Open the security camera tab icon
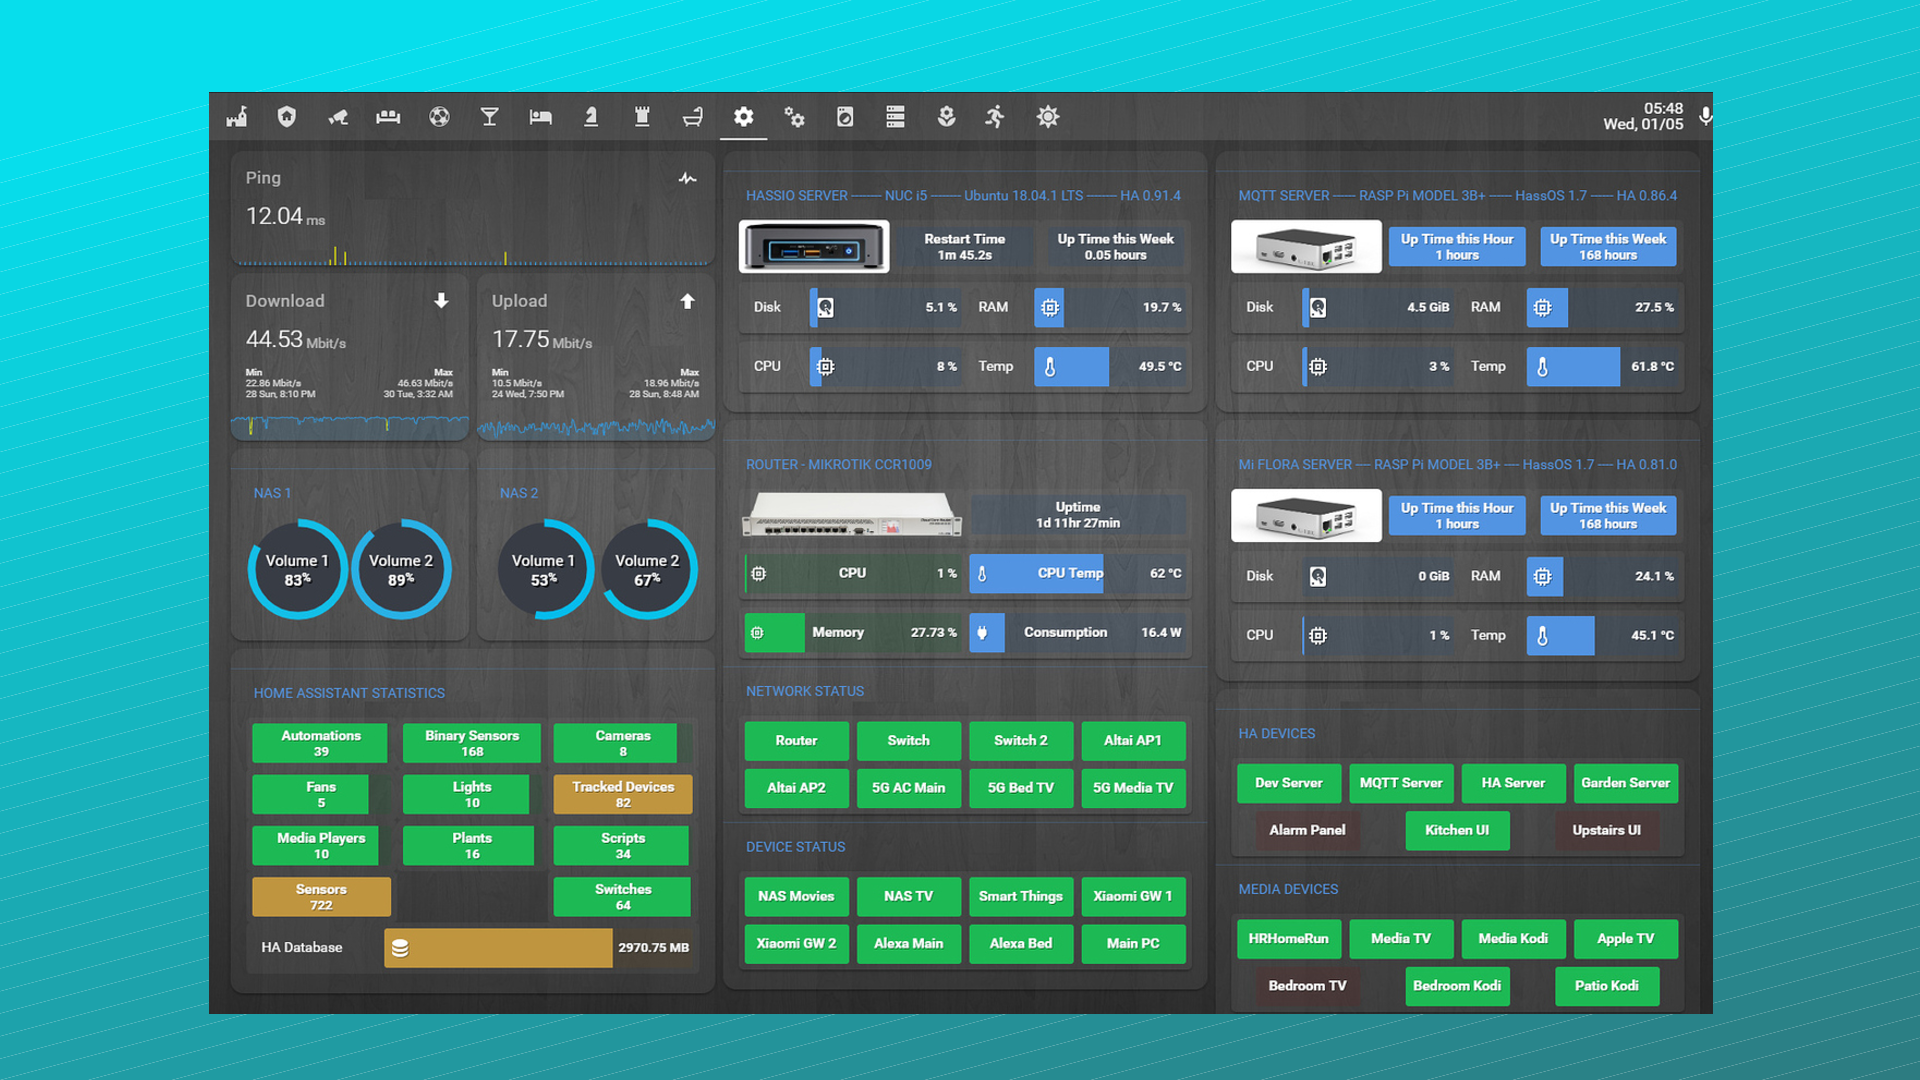 (338, 117)
